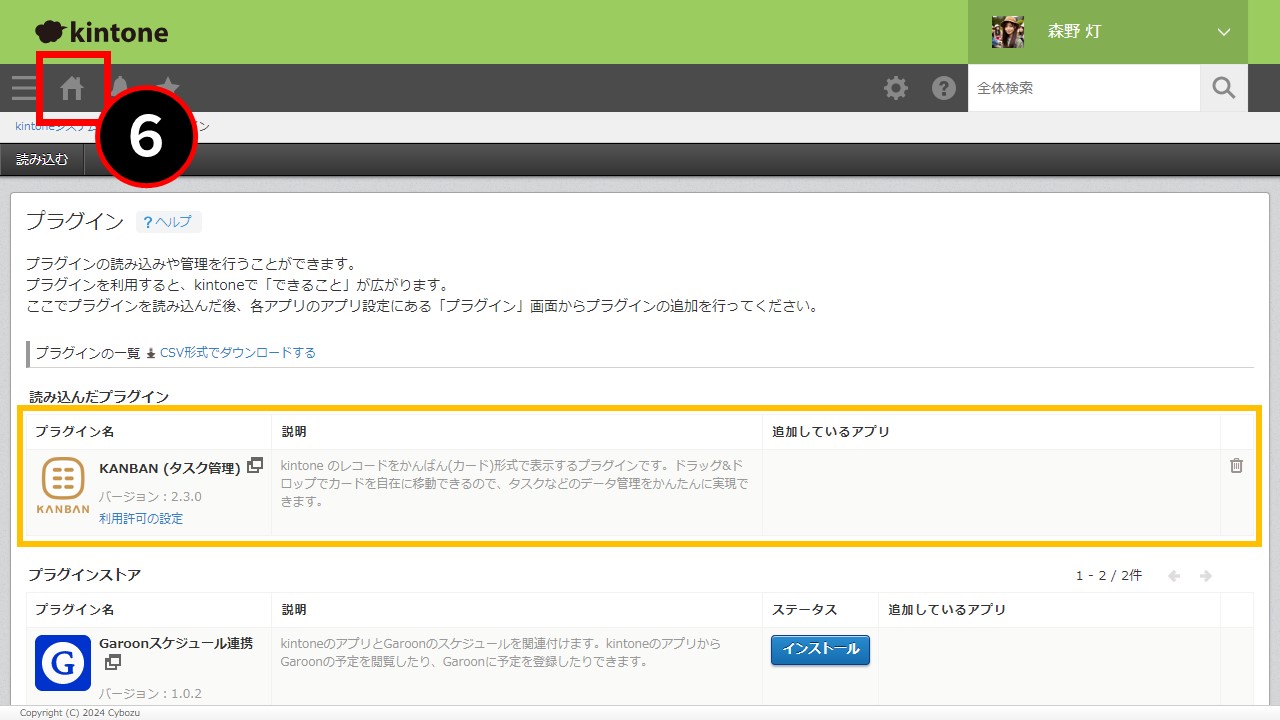The height and width of the screenshot is (720, 1280).
Task: Open Garoonスケジュール連携 details popup icon
Action: point(113,662)
